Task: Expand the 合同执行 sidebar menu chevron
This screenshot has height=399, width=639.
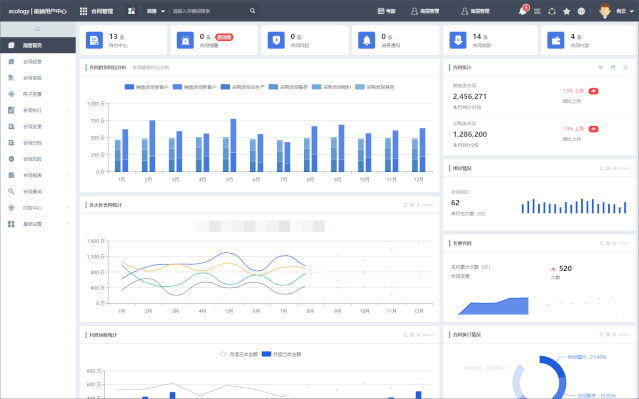Action: 67,110
